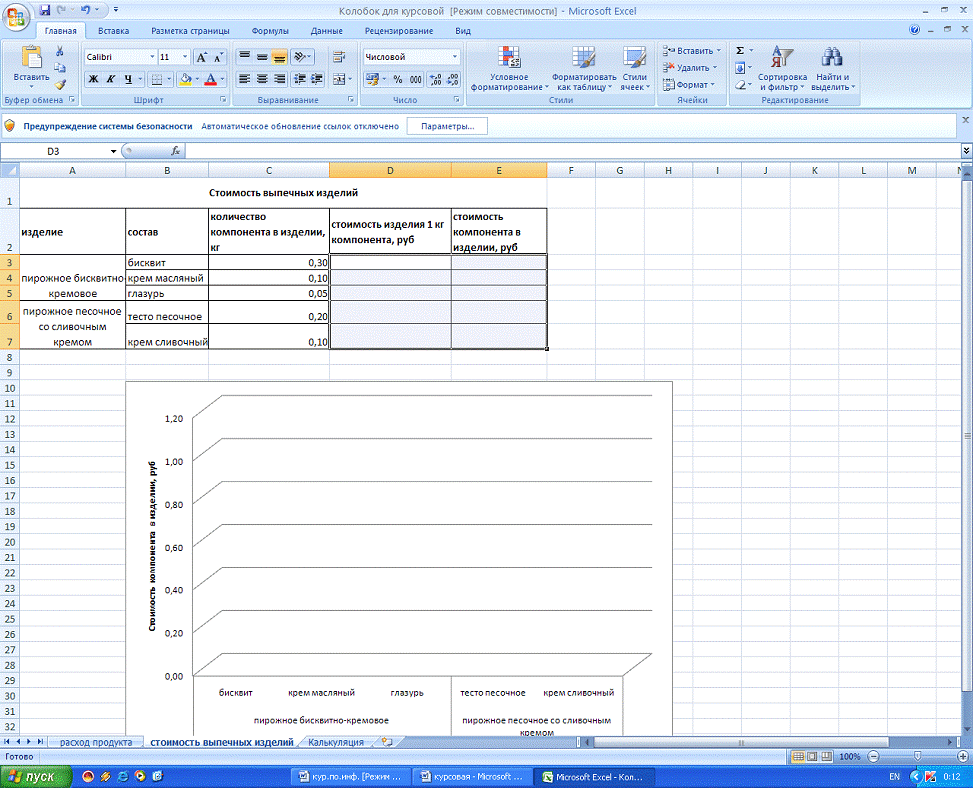Toggle bold (Ж) formatting
Image resolution: width=973 pixels, height=788 pixels.
(93, 79)
